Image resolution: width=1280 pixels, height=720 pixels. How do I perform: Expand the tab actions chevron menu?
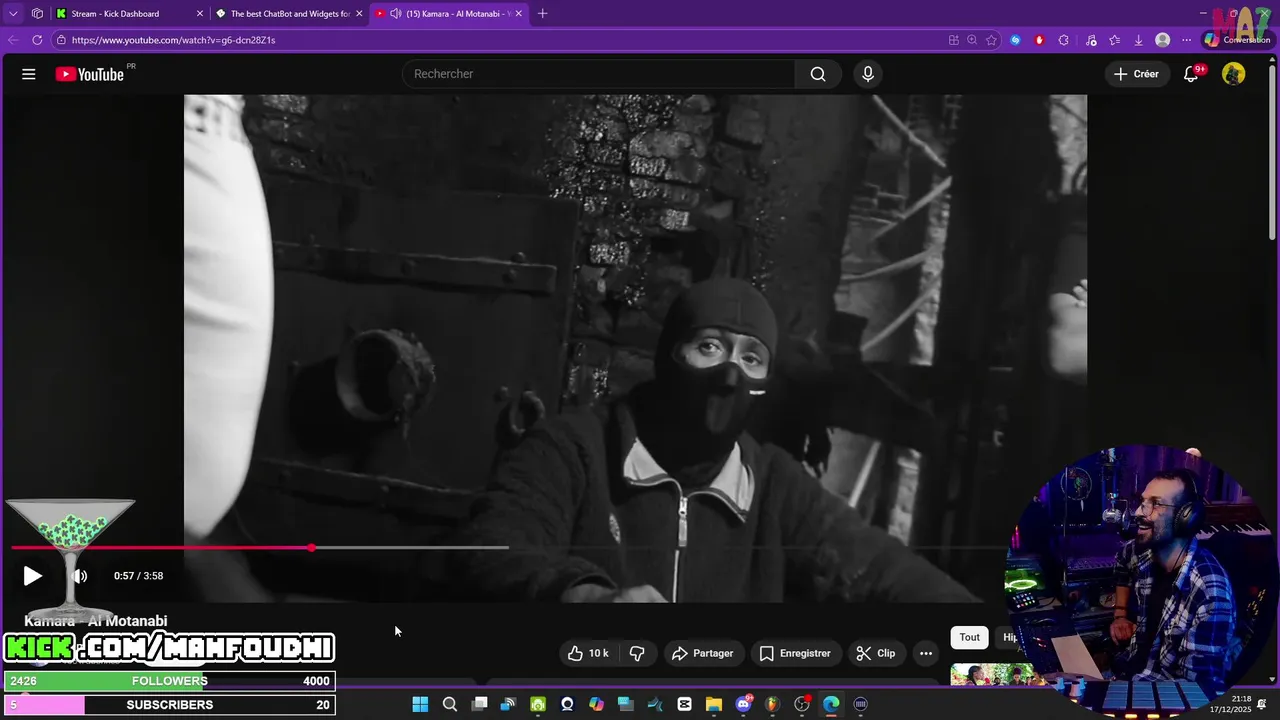pyautogui.click(x=13, y=14)
